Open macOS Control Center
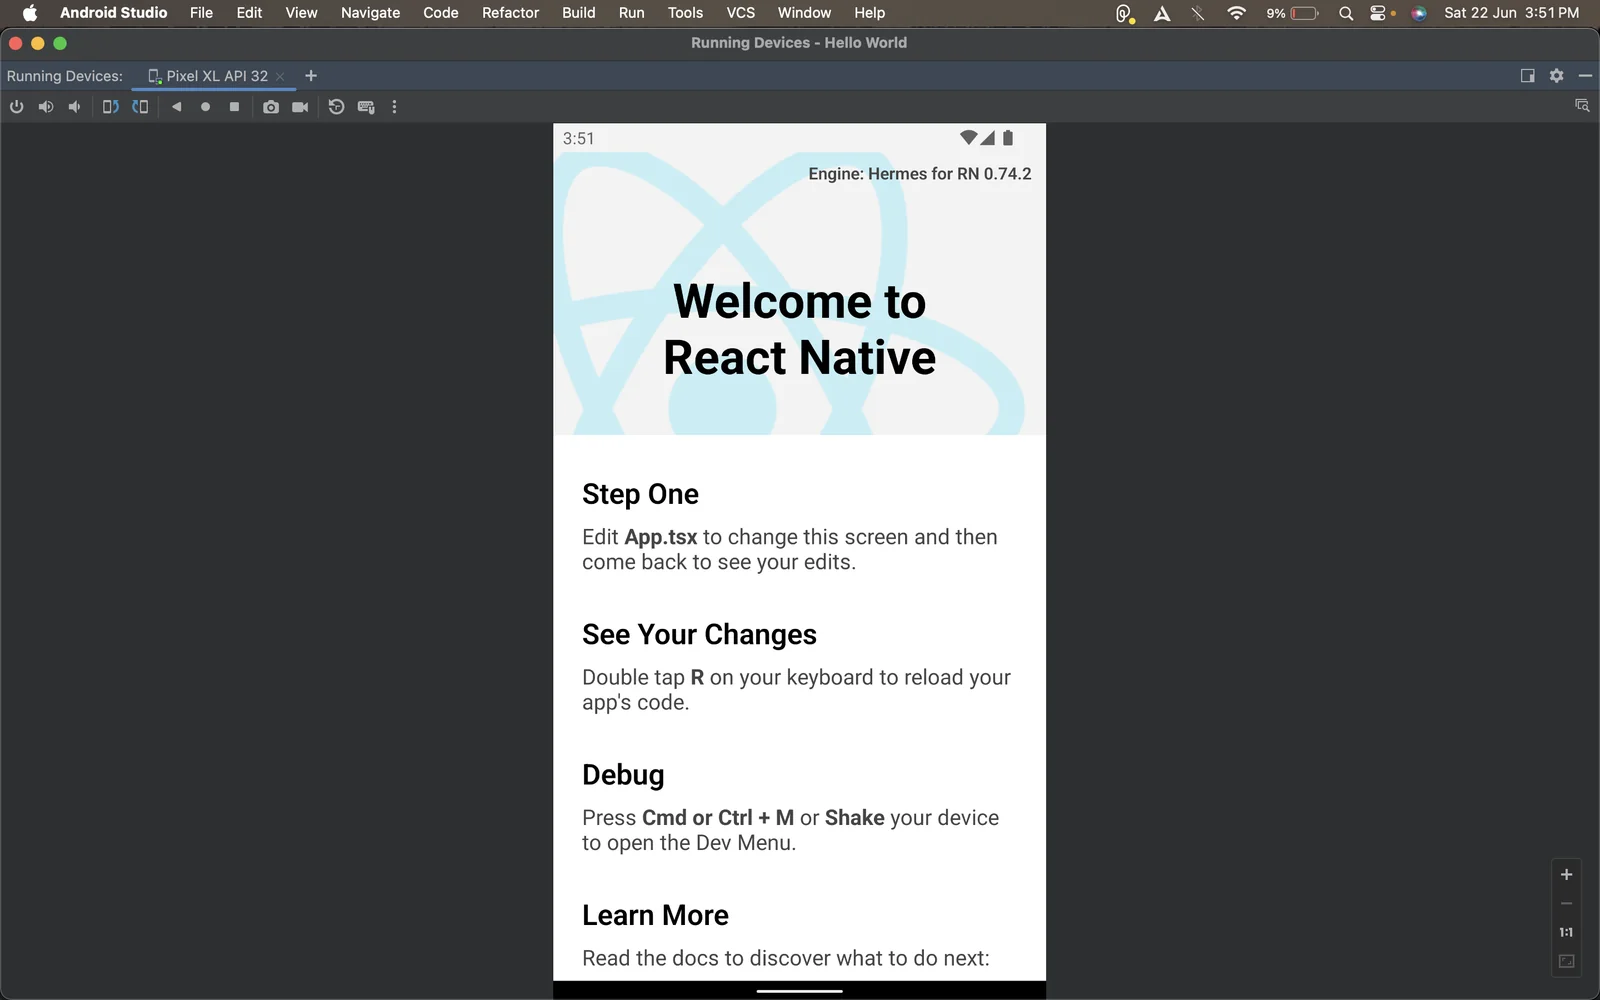1600x1000 pixels. pos(1379,13)
